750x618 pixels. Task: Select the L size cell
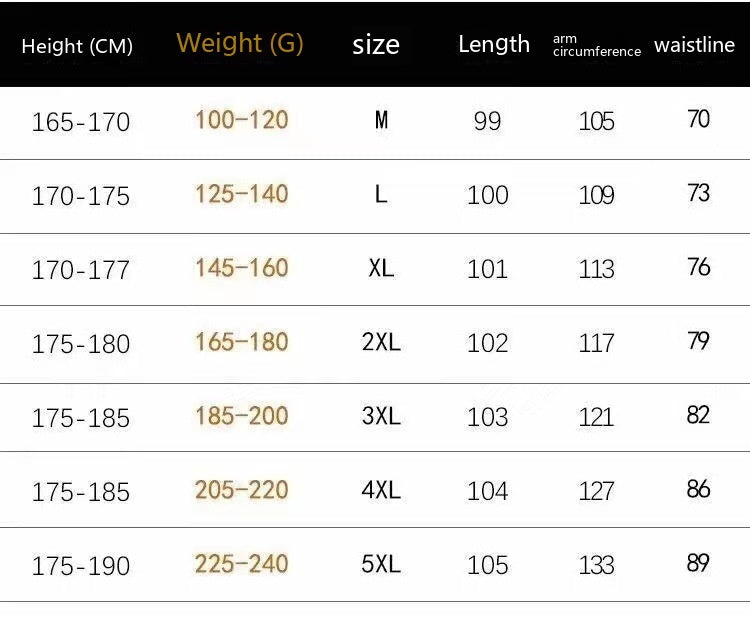point(381,195)
